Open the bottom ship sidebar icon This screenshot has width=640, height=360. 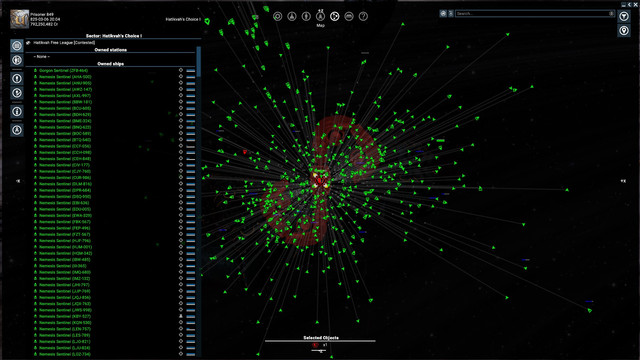pyautogui.click(x=17, y=130)
